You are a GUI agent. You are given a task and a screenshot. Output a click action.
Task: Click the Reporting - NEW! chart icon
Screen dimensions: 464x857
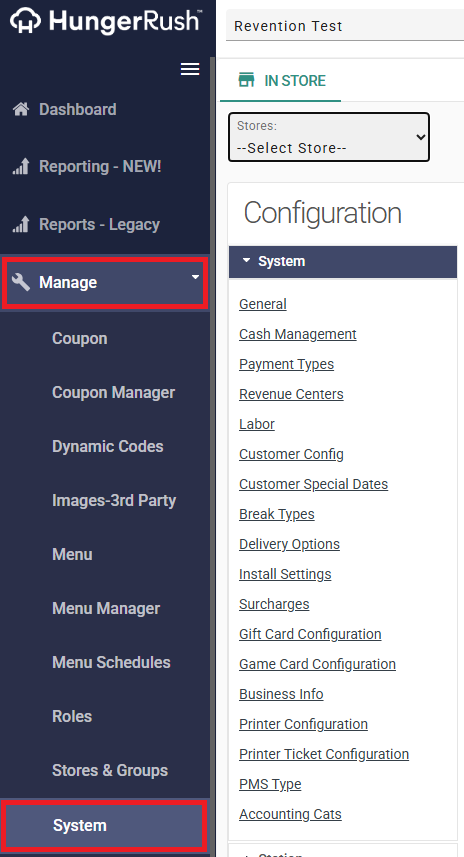[x=21, y=166]
